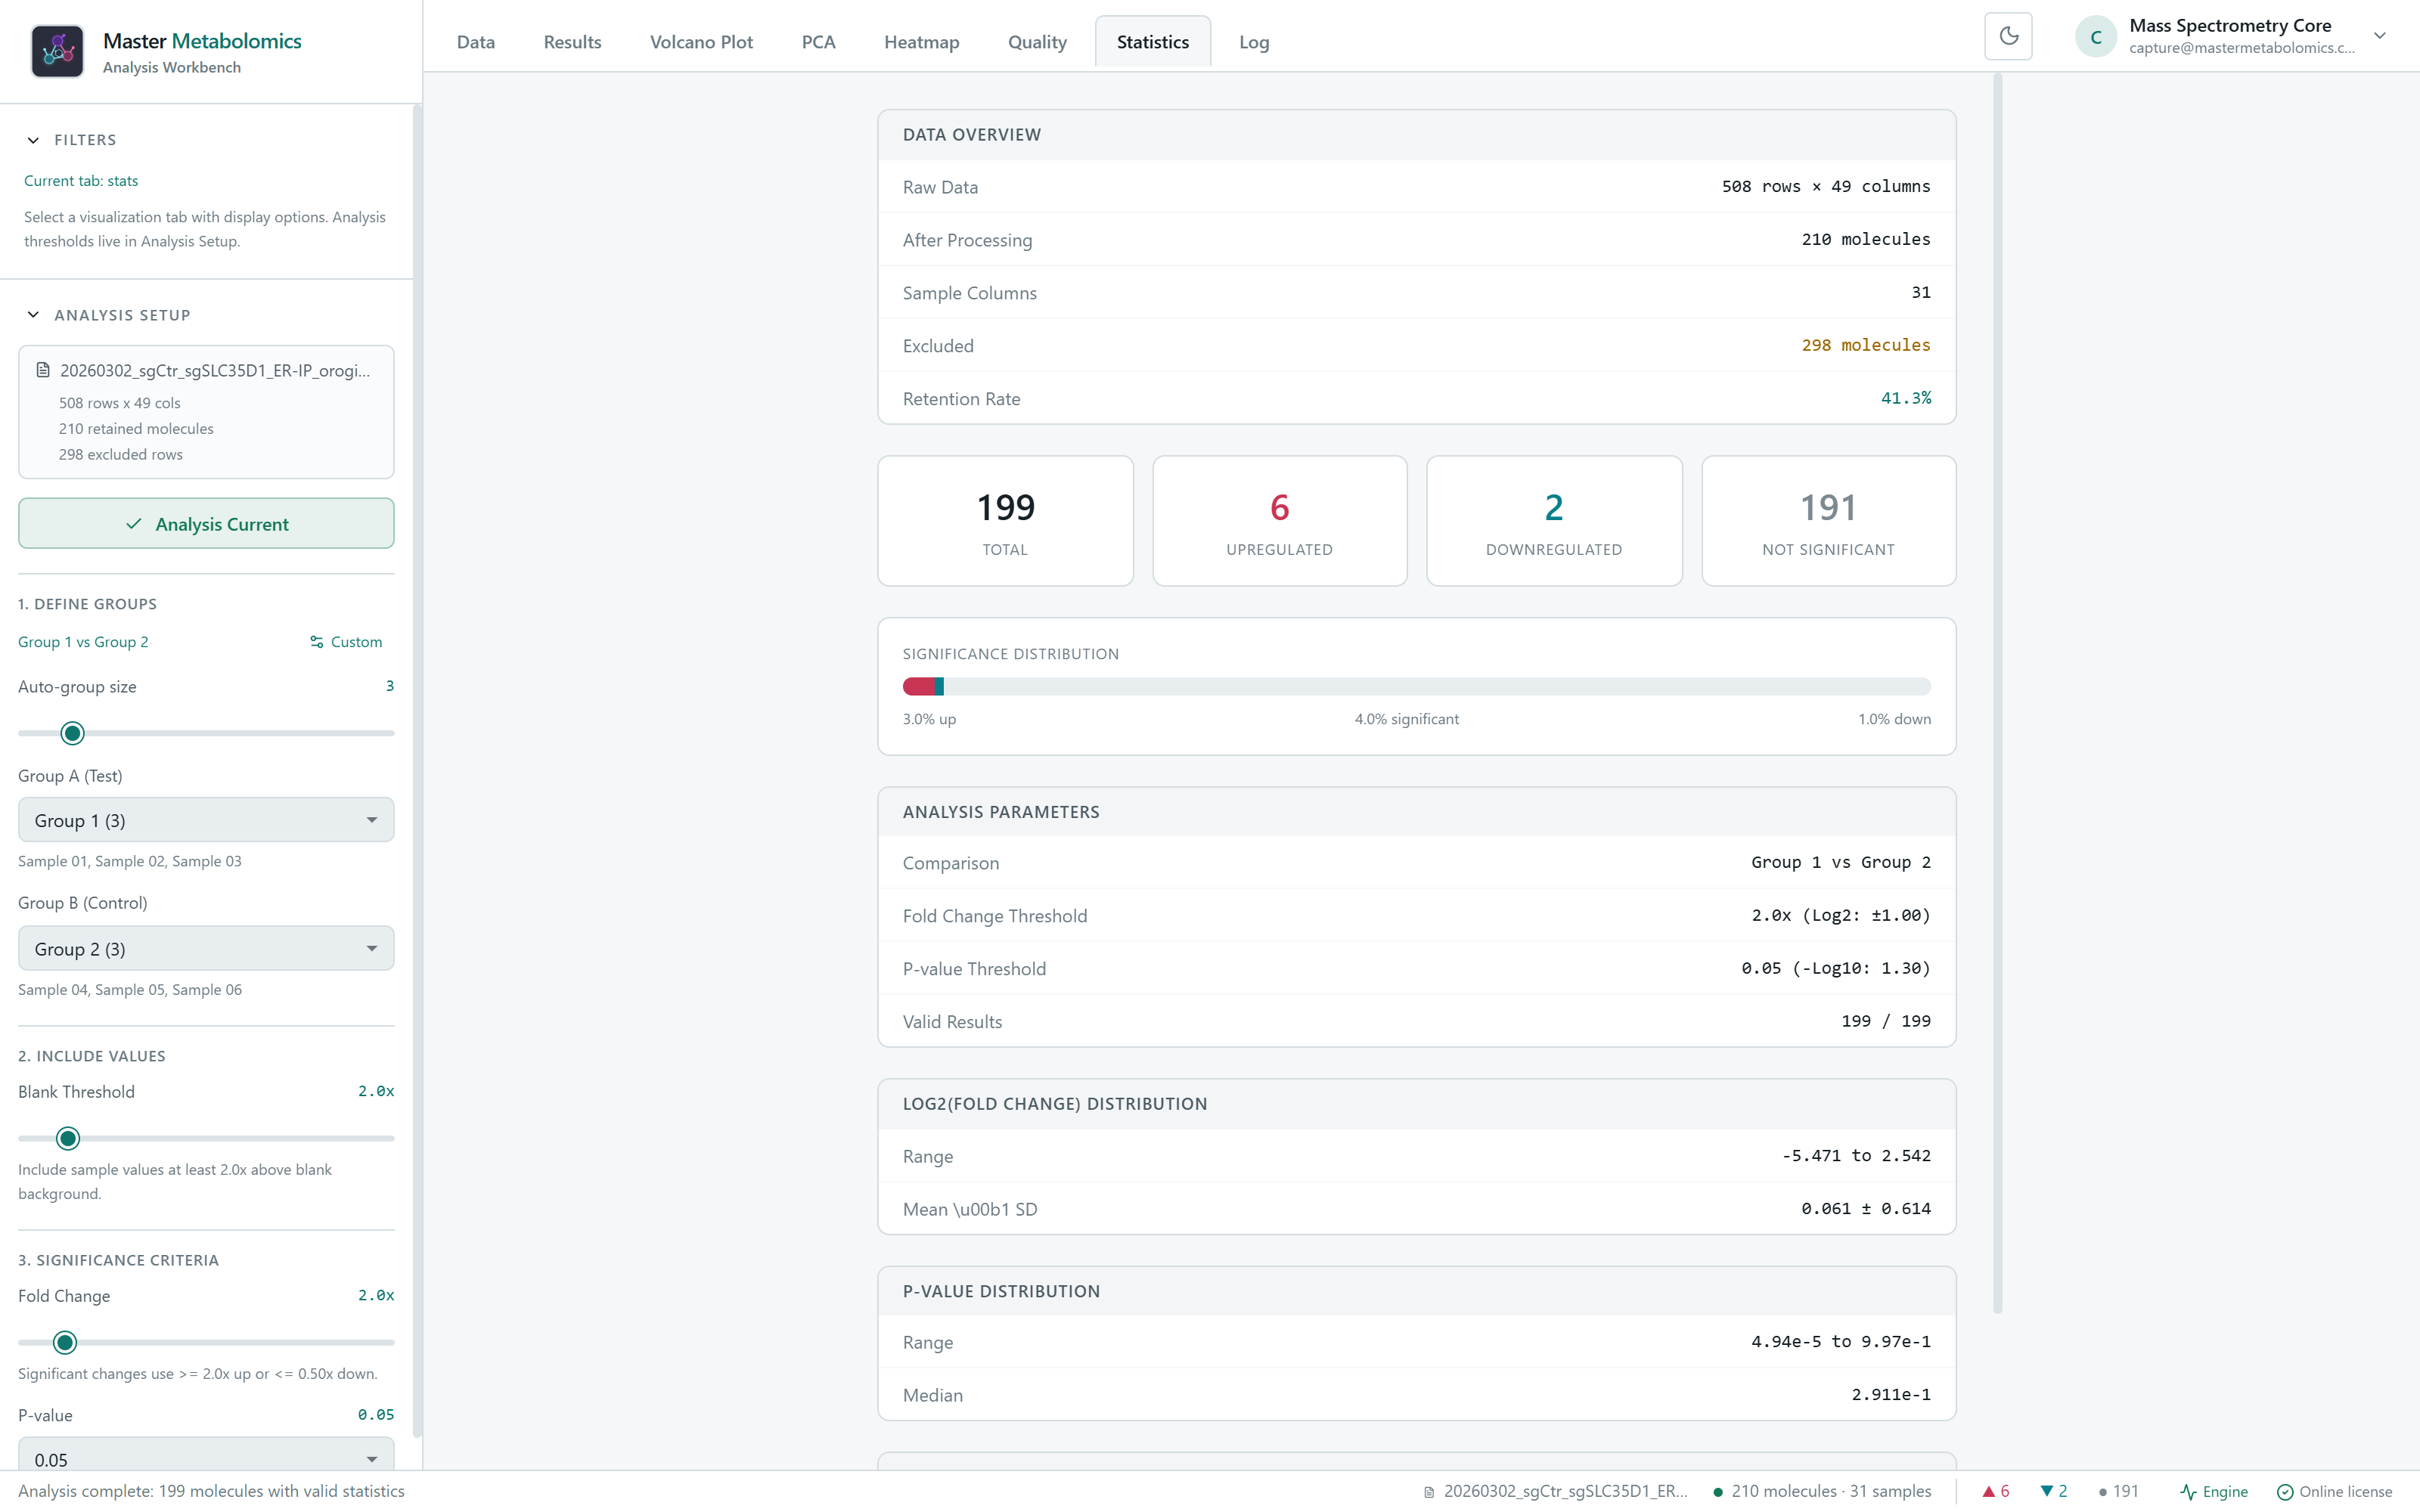Click the Group 1 vs Group 2 link

(x=83, y=642)
